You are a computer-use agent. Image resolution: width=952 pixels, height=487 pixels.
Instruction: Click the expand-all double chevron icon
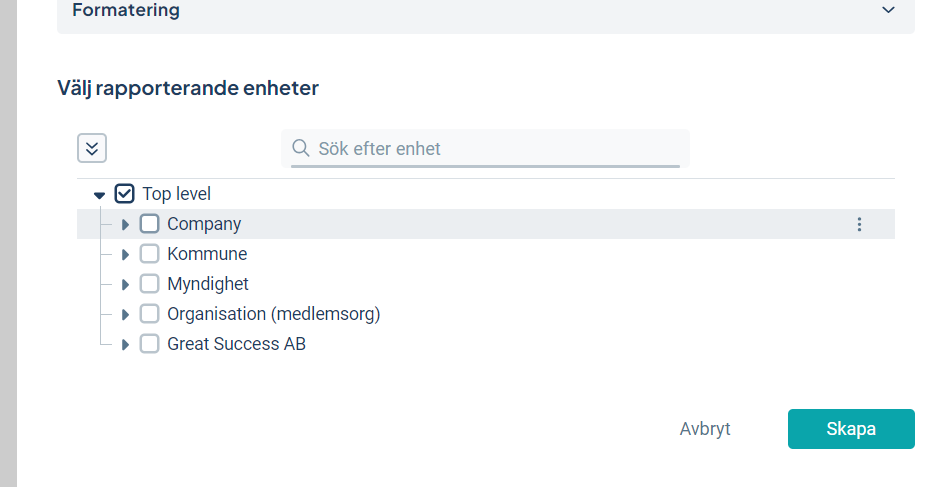click(92, 148)
